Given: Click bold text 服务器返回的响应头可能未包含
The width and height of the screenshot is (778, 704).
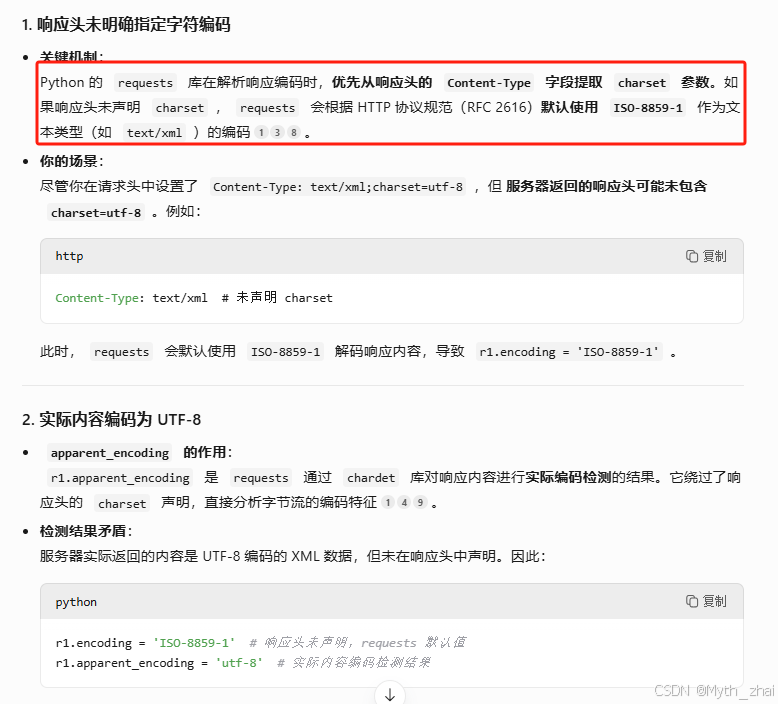Looking at the screenshot, I should click(x=606, y=187).
